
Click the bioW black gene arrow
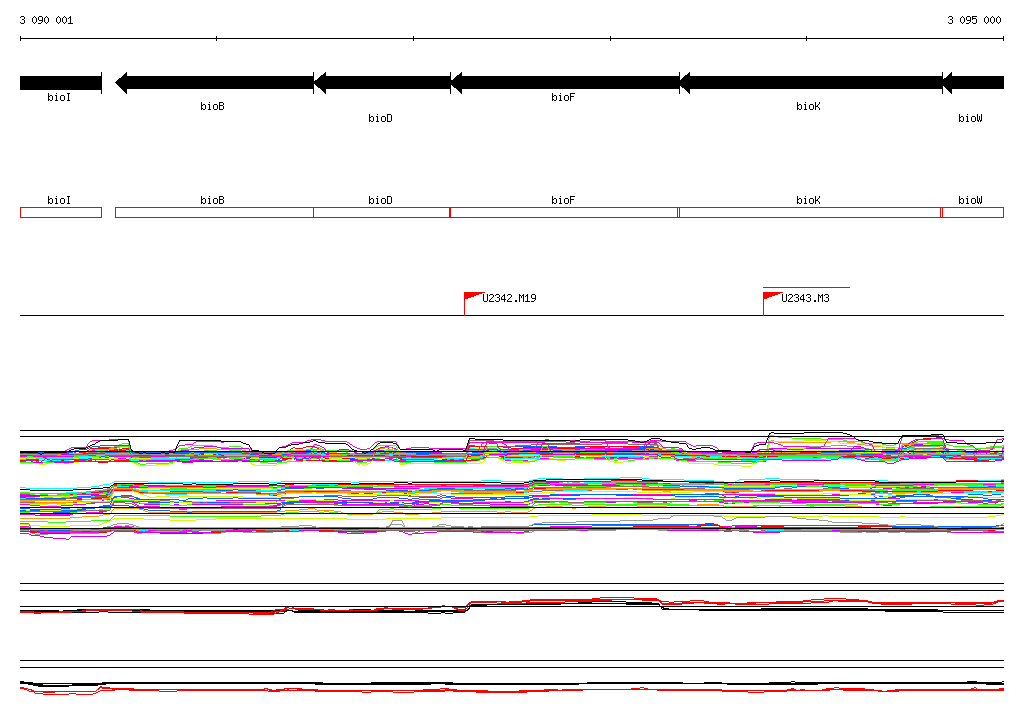(973, 83)
